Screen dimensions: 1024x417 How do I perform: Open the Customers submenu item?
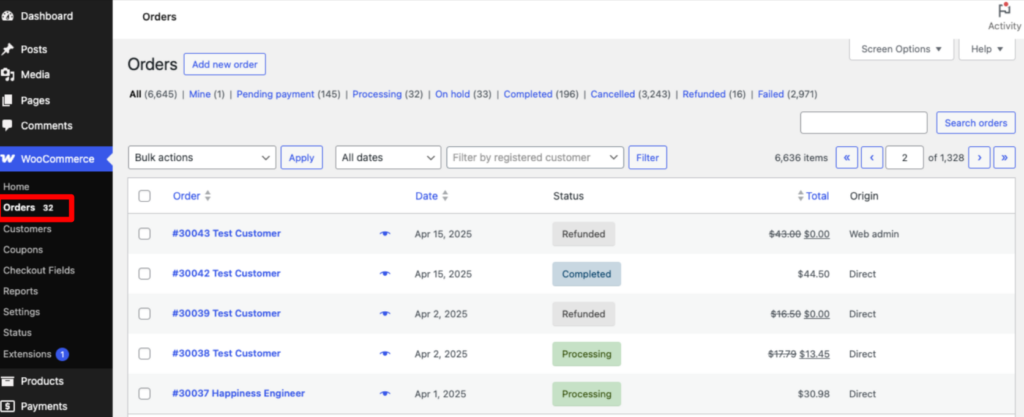click(27, 229)
